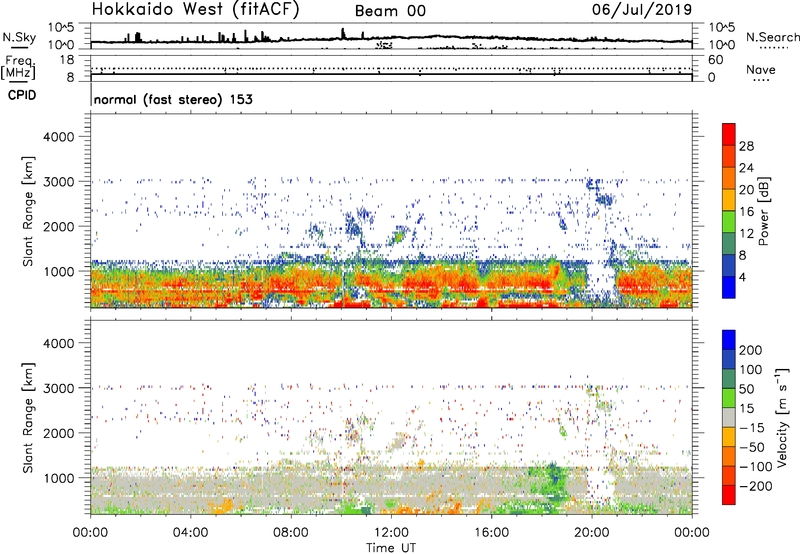Click the 'CPID' label
800x554 pixels.
(x=22, y=95)
